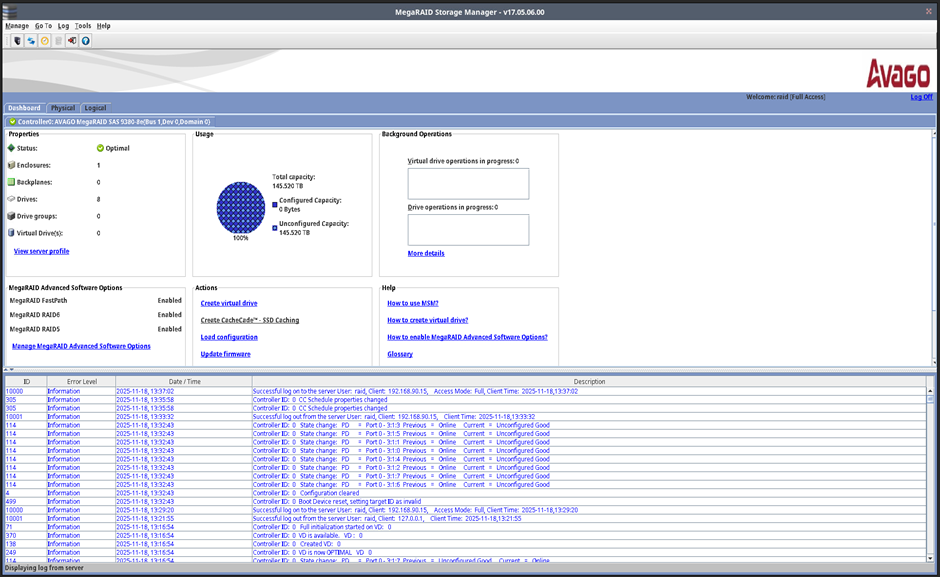Click the Unconfigured Capacity legend color square
This screenshot has width=940, height=577.
[275, 228]
